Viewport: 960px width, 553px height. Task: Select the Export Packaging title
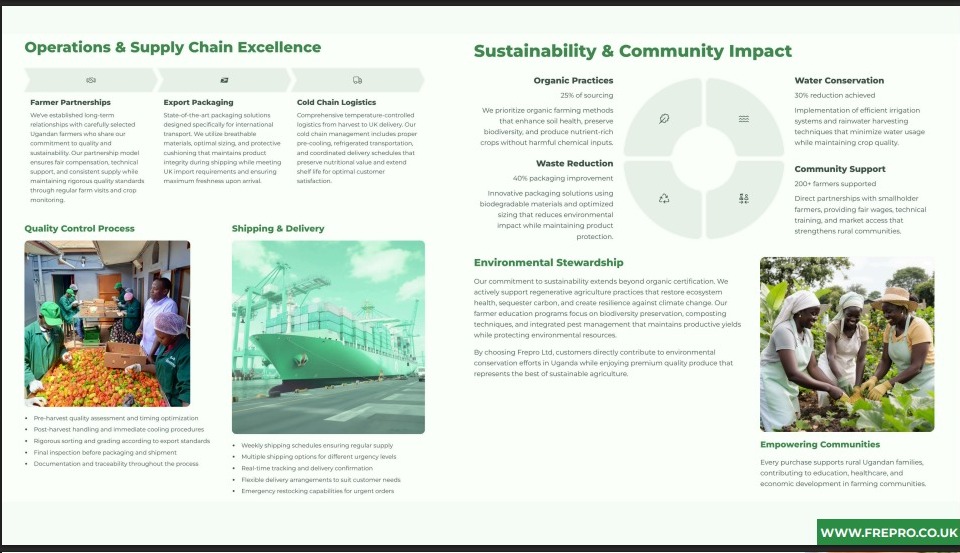click(198, 102)
